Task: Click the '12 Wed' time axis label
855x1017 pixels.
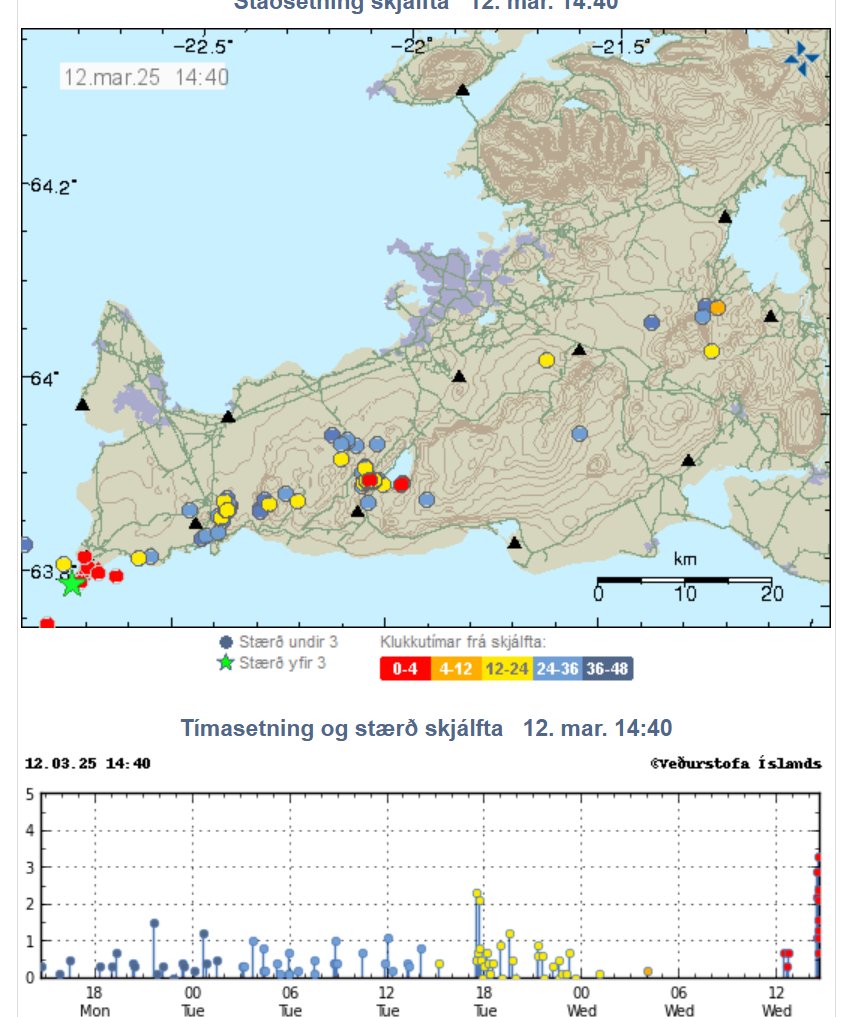Action: [x=777, y=1001]
